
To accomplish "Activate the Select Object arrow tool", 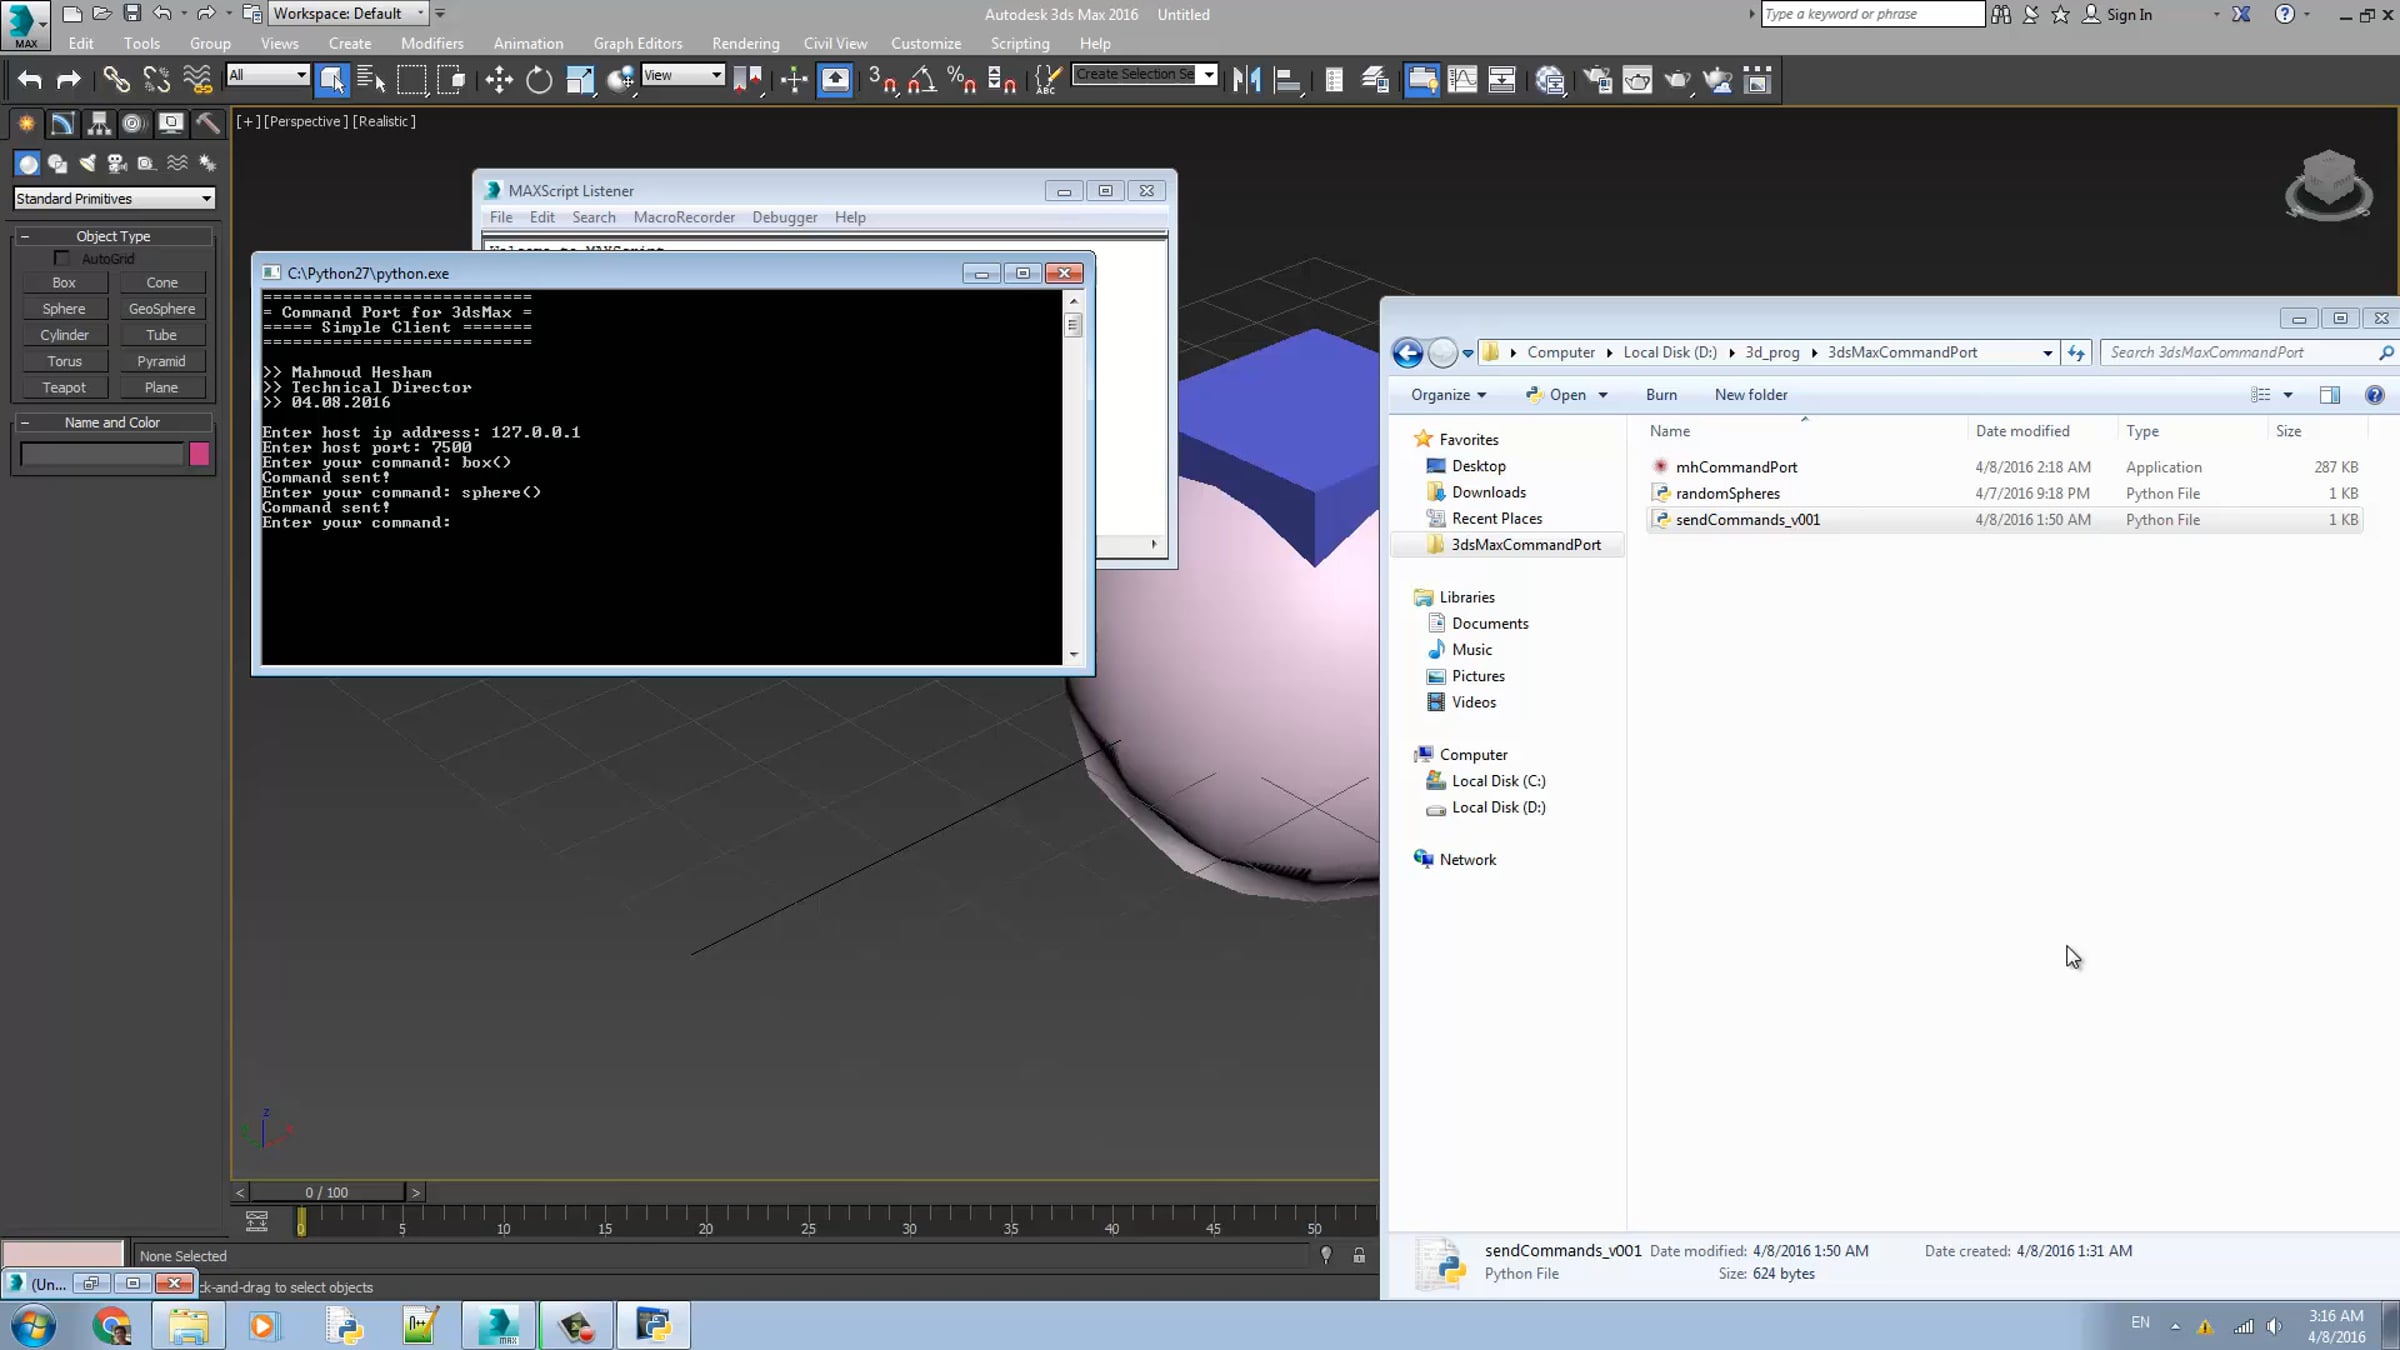I will (x=332, y=80).
